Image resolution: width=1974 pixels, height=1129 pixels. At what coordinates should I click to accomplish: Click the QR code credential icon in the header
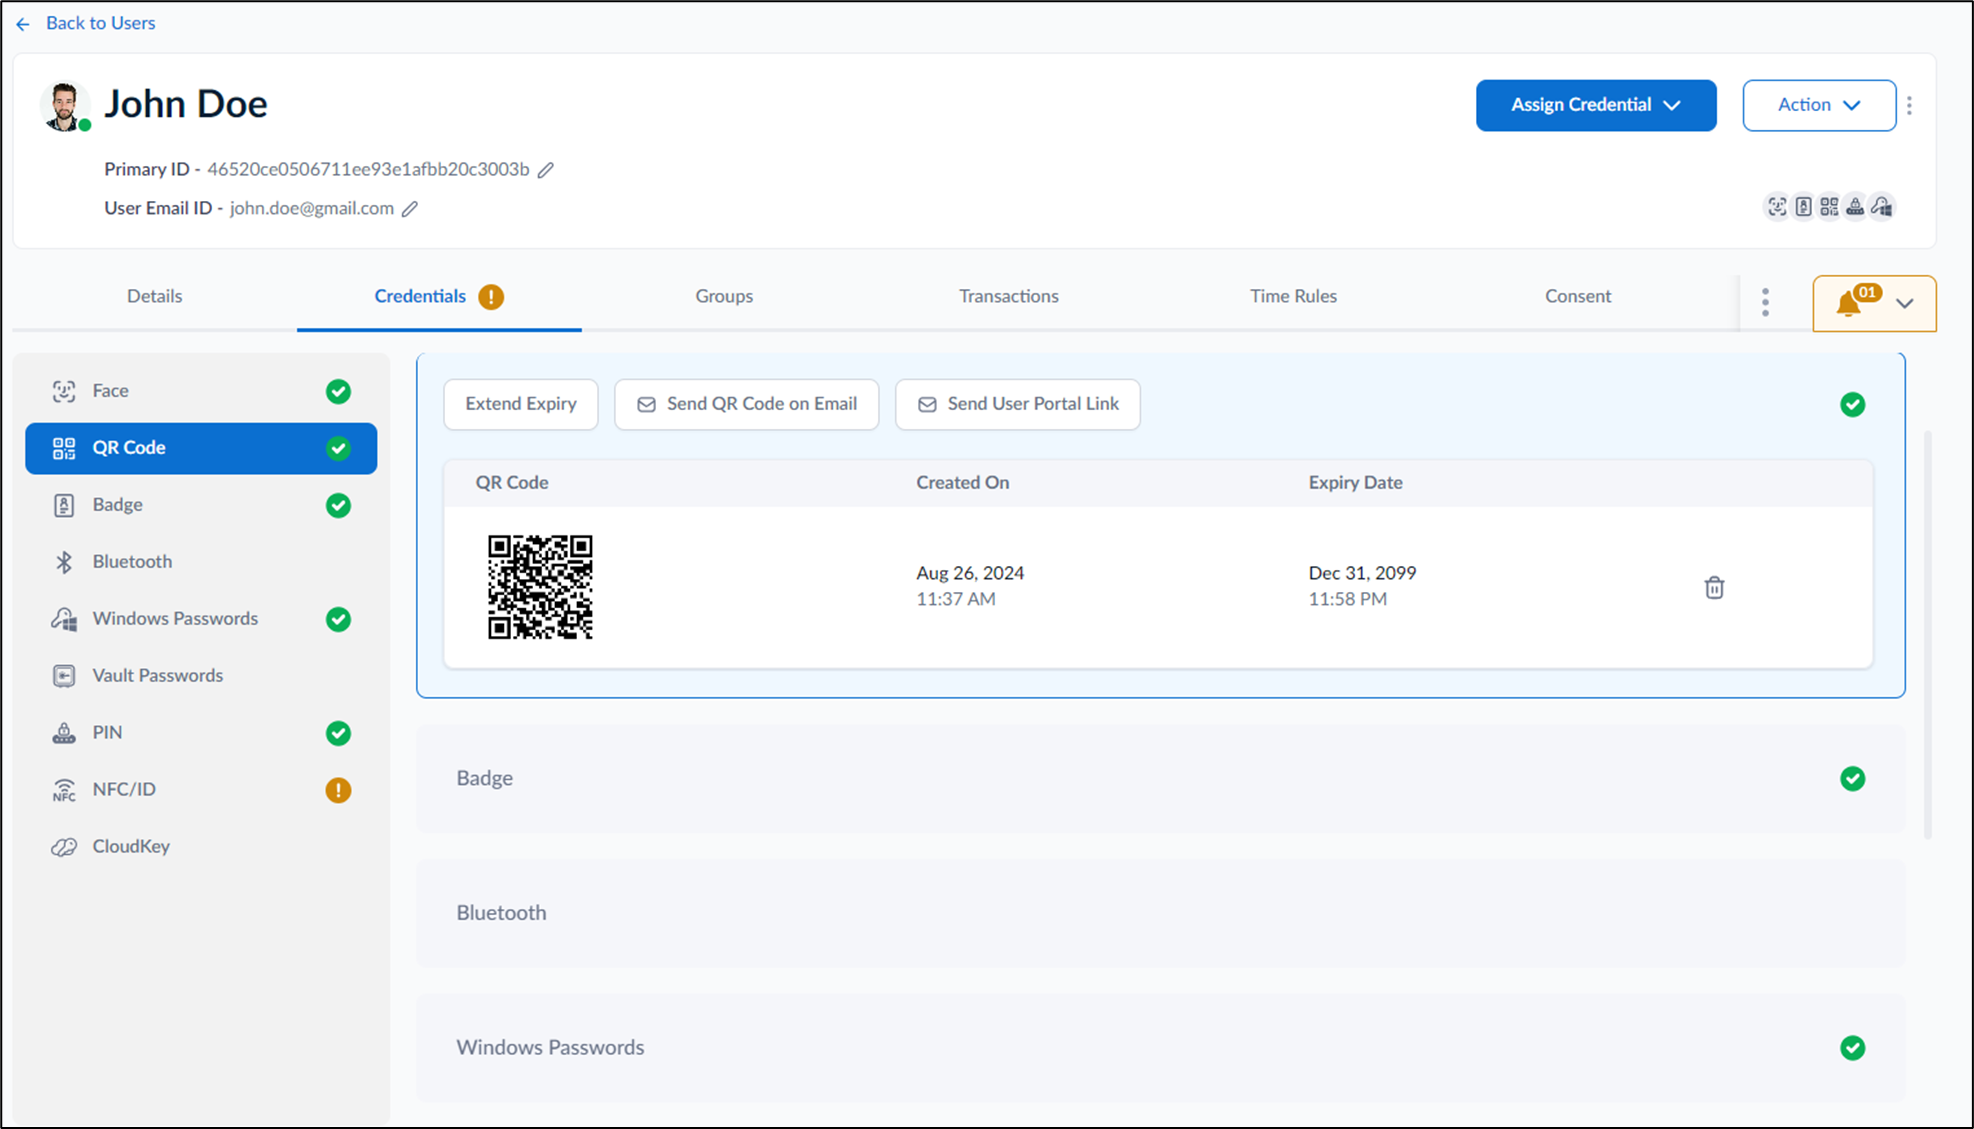coord(1829,207)
